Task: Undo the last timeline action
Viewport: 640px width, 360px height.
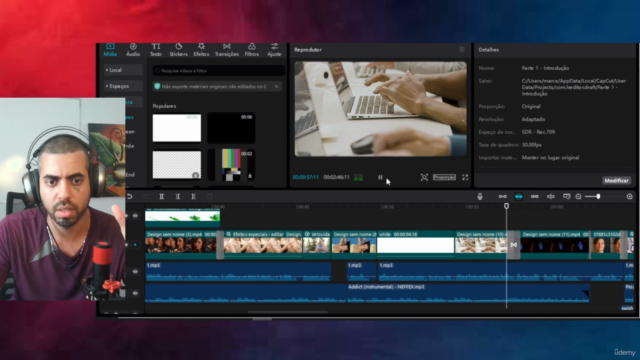Action: pyautogui.click(x=129, y=197)
